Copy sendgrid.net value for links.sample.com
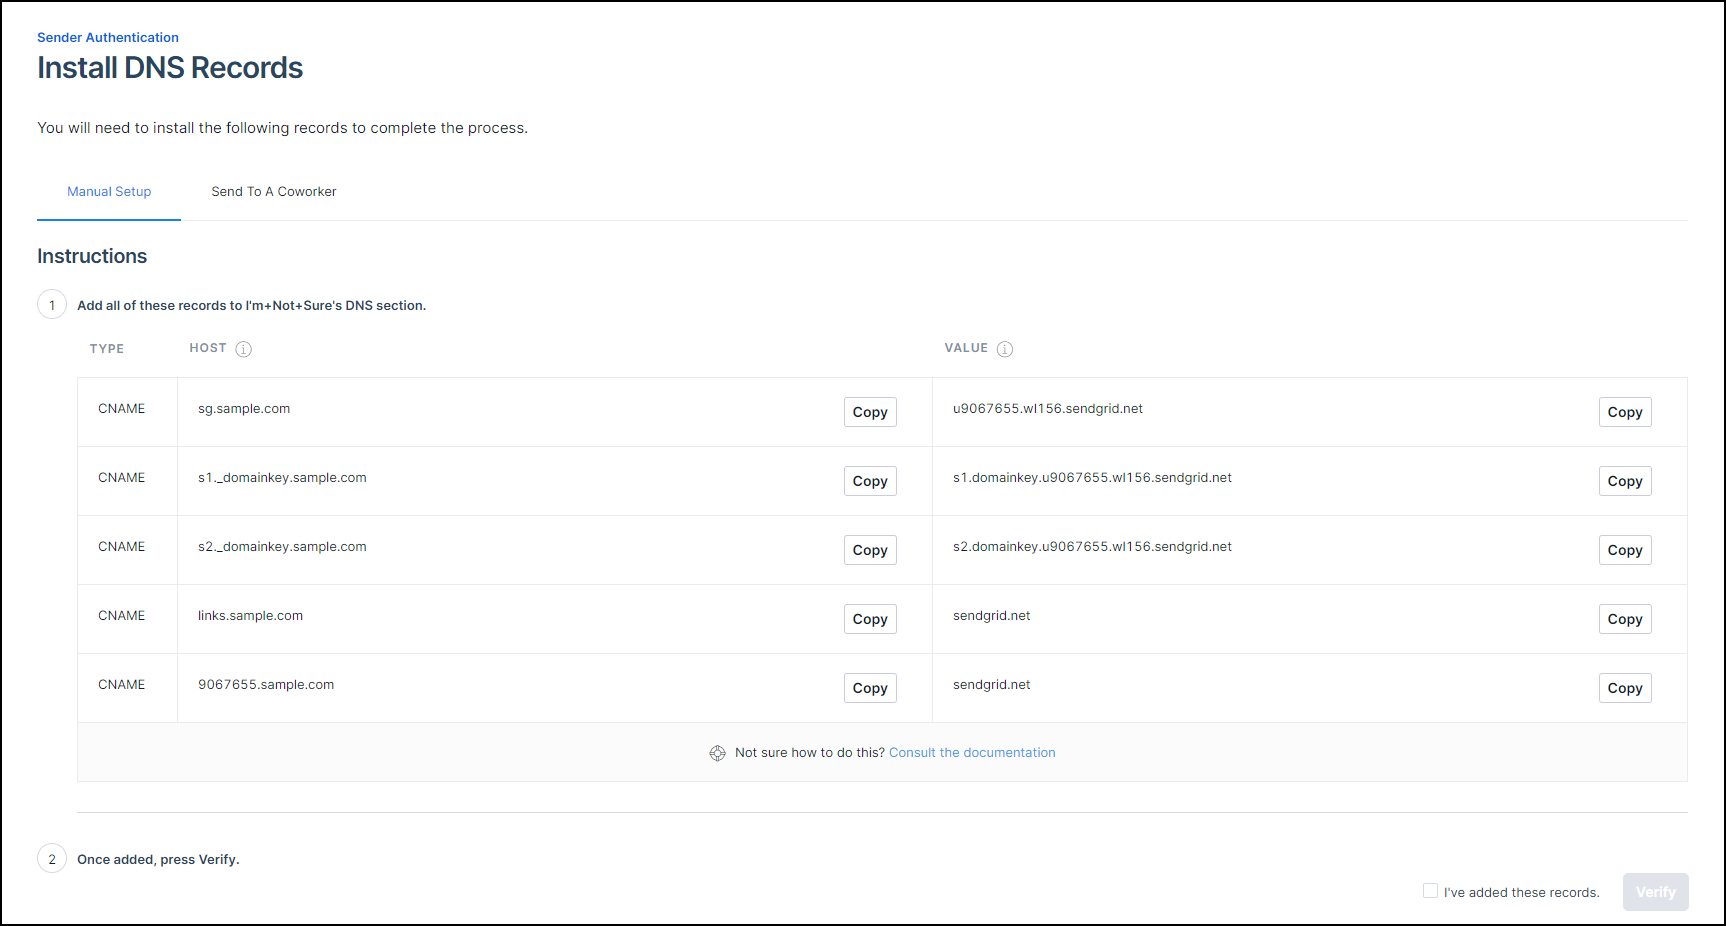 (1624, 619)
